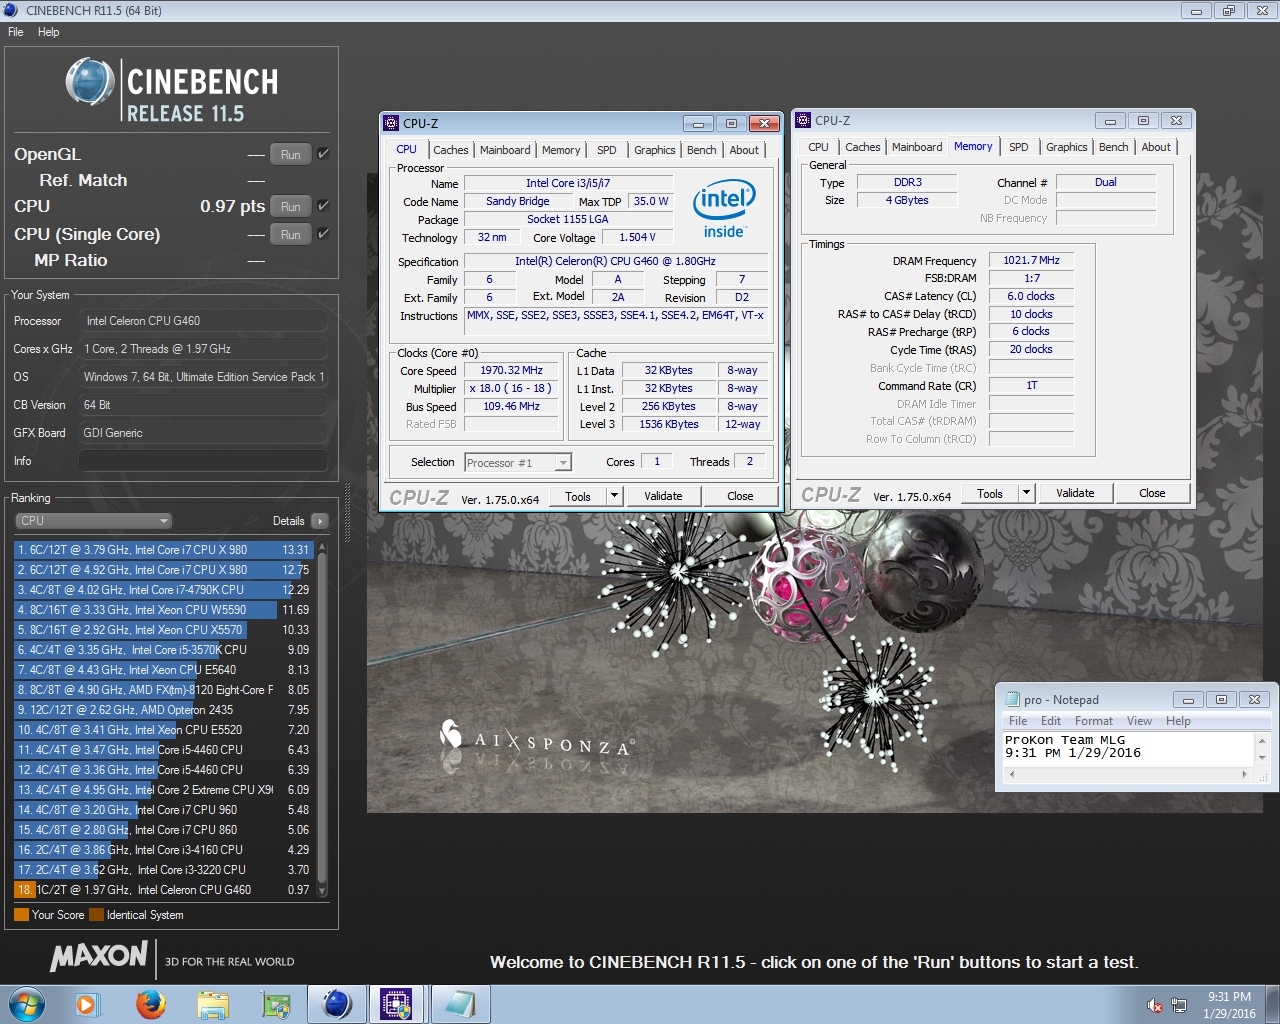Screen dimensions: 1280x1024
Task: Run the CPU benchmark
Action: (290, 206)
